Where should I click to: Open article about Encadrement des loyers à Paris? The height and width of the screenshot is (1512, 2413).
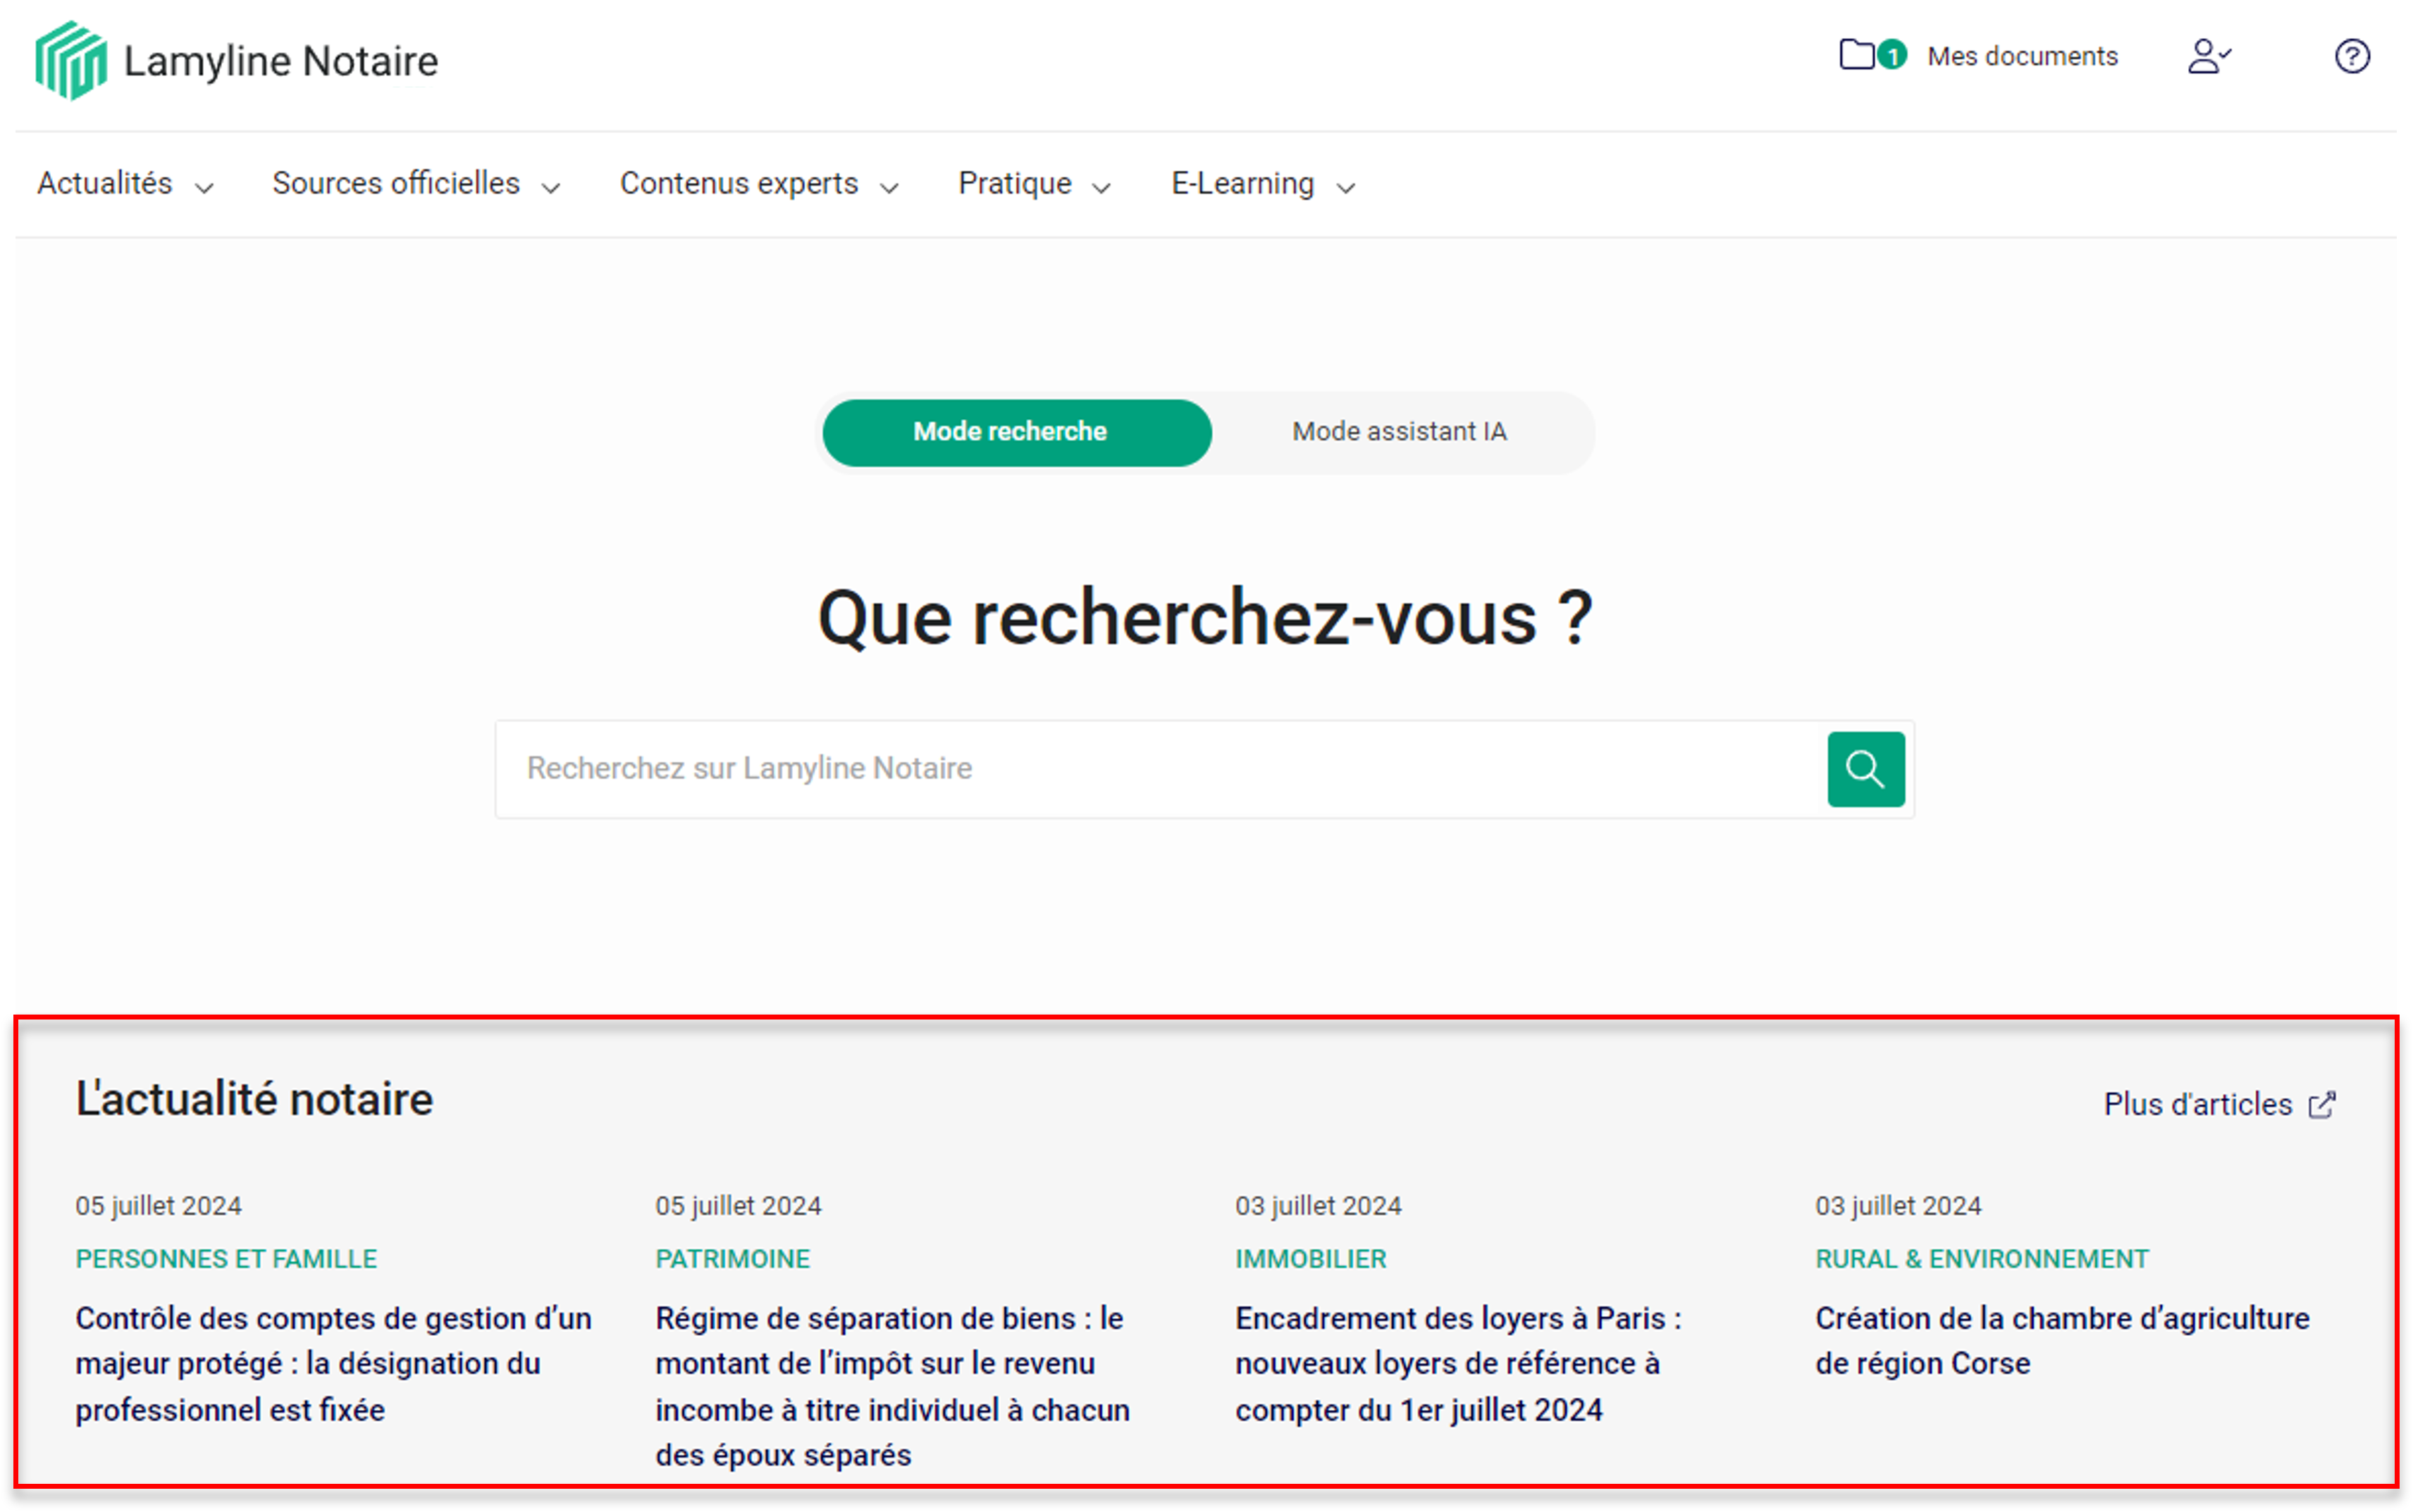pyautogui.click(x=1457, y=1363)
